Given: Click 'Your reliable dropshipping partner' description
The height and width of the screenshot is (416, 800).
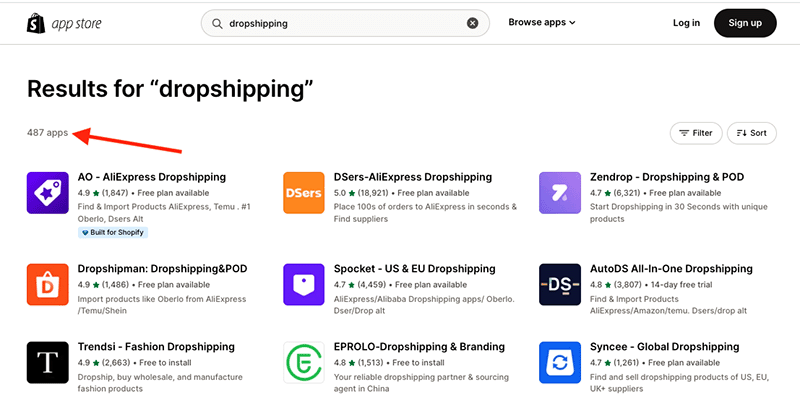Looking at the screenshot, I should (421, 383).
